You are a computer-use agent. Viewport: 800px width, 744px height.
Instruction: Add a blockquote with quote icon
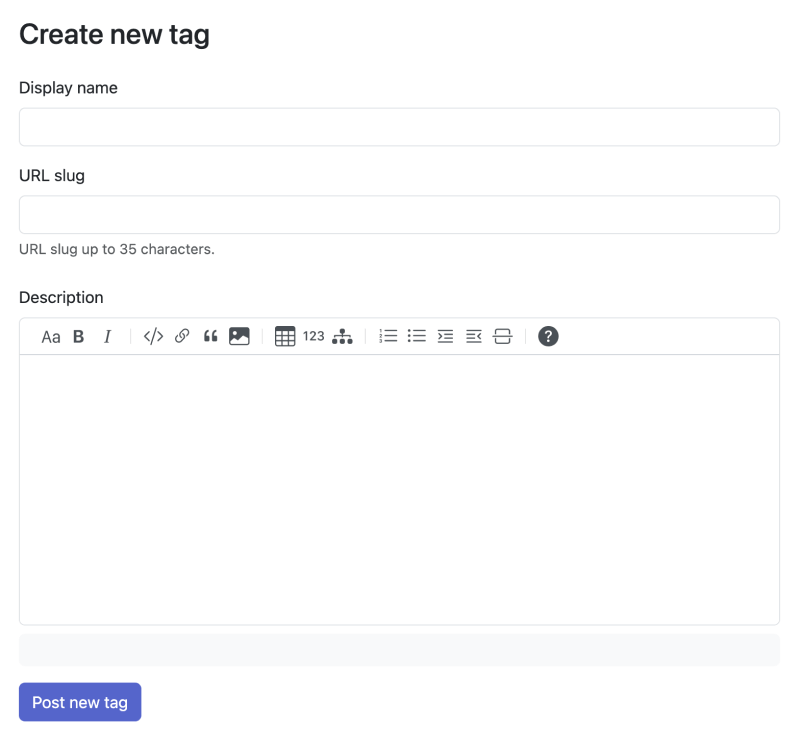coord(210,337)
